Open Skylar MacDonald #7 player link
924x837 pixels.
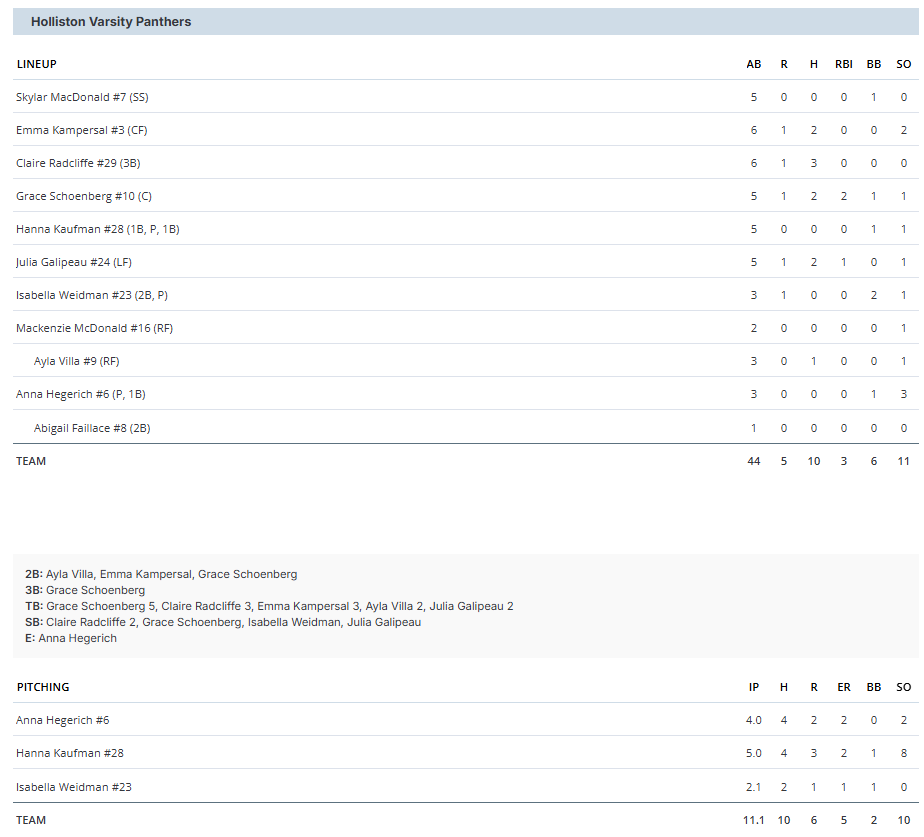[82, 97]
